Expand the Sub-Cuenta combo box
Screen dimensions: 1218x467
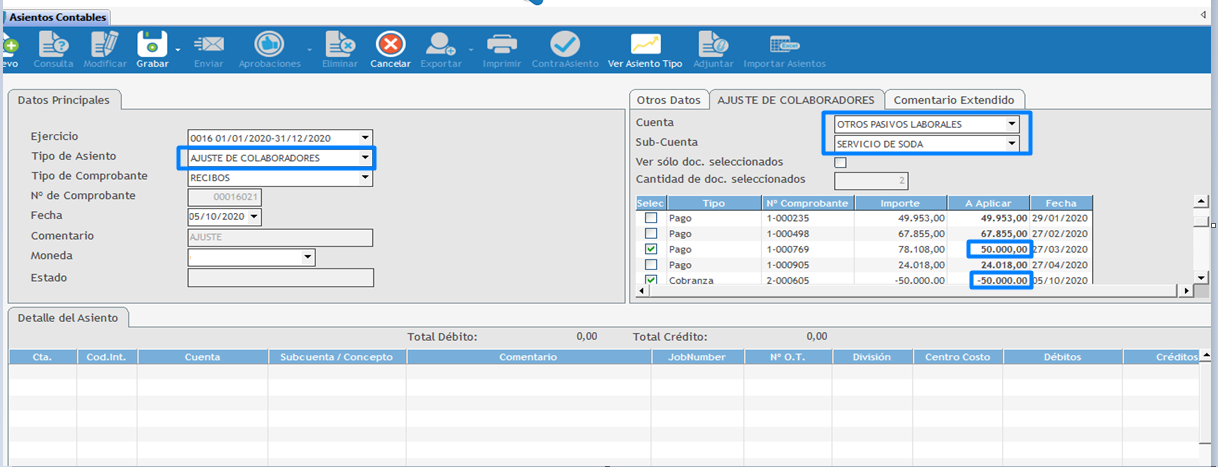coord(1012,144)
